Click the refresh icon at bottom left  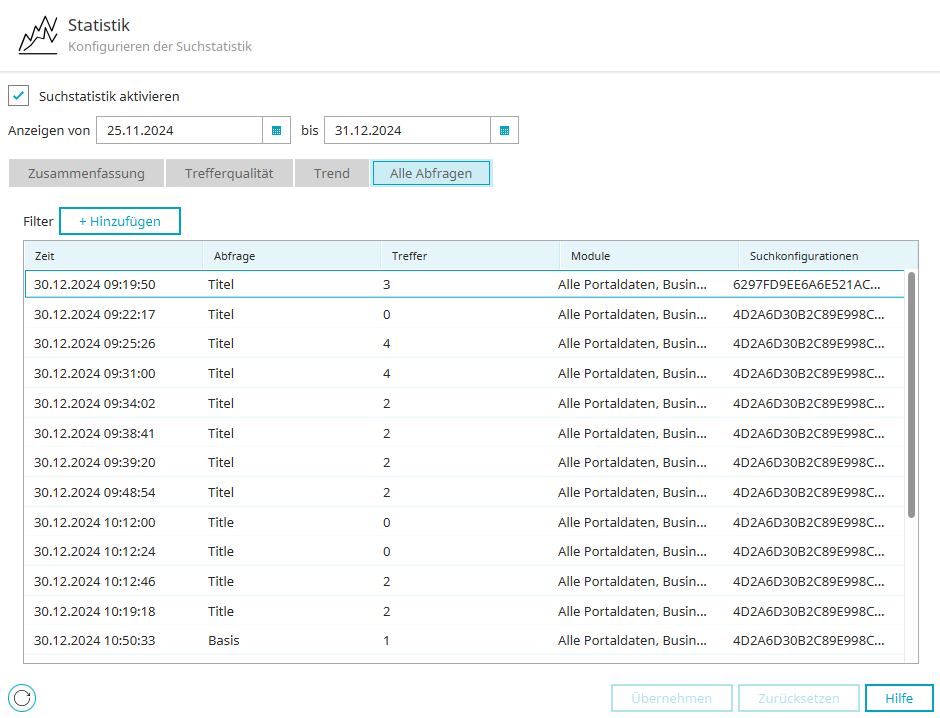(x=22, y=698)
